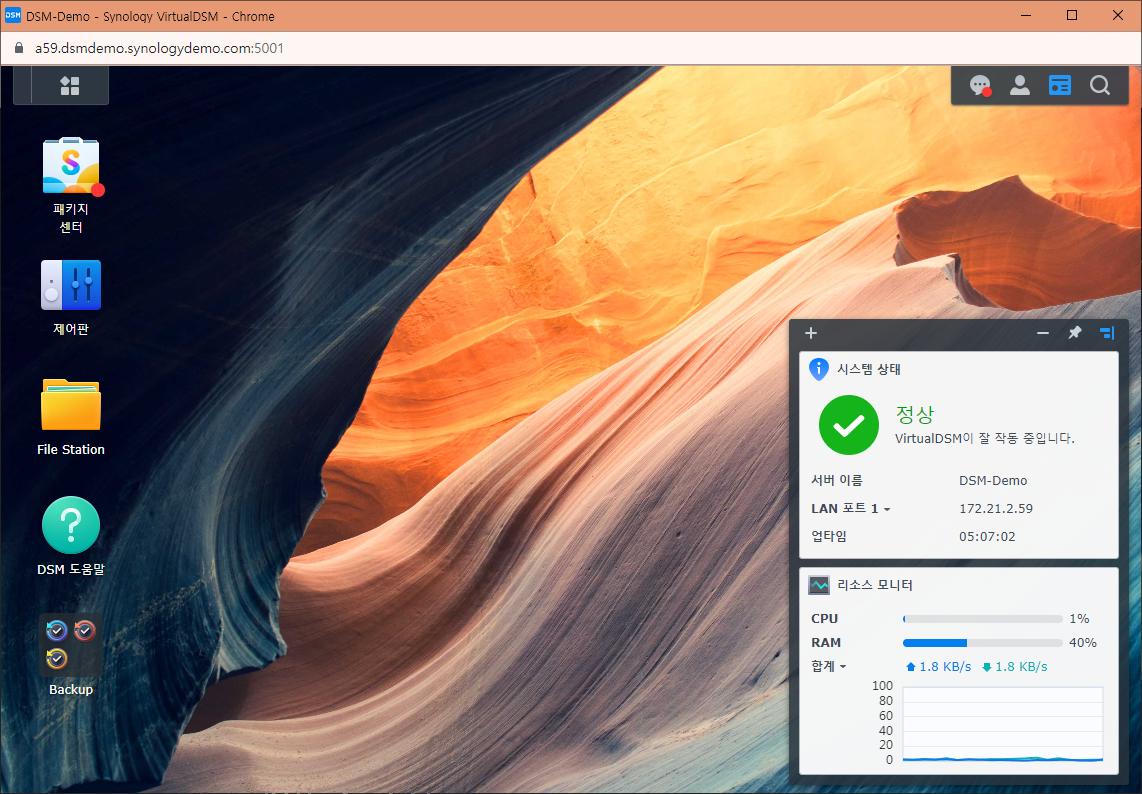Open the notifications chat bubble icon
Screen dimensions: 1142x794
click(x=980, y=86)
